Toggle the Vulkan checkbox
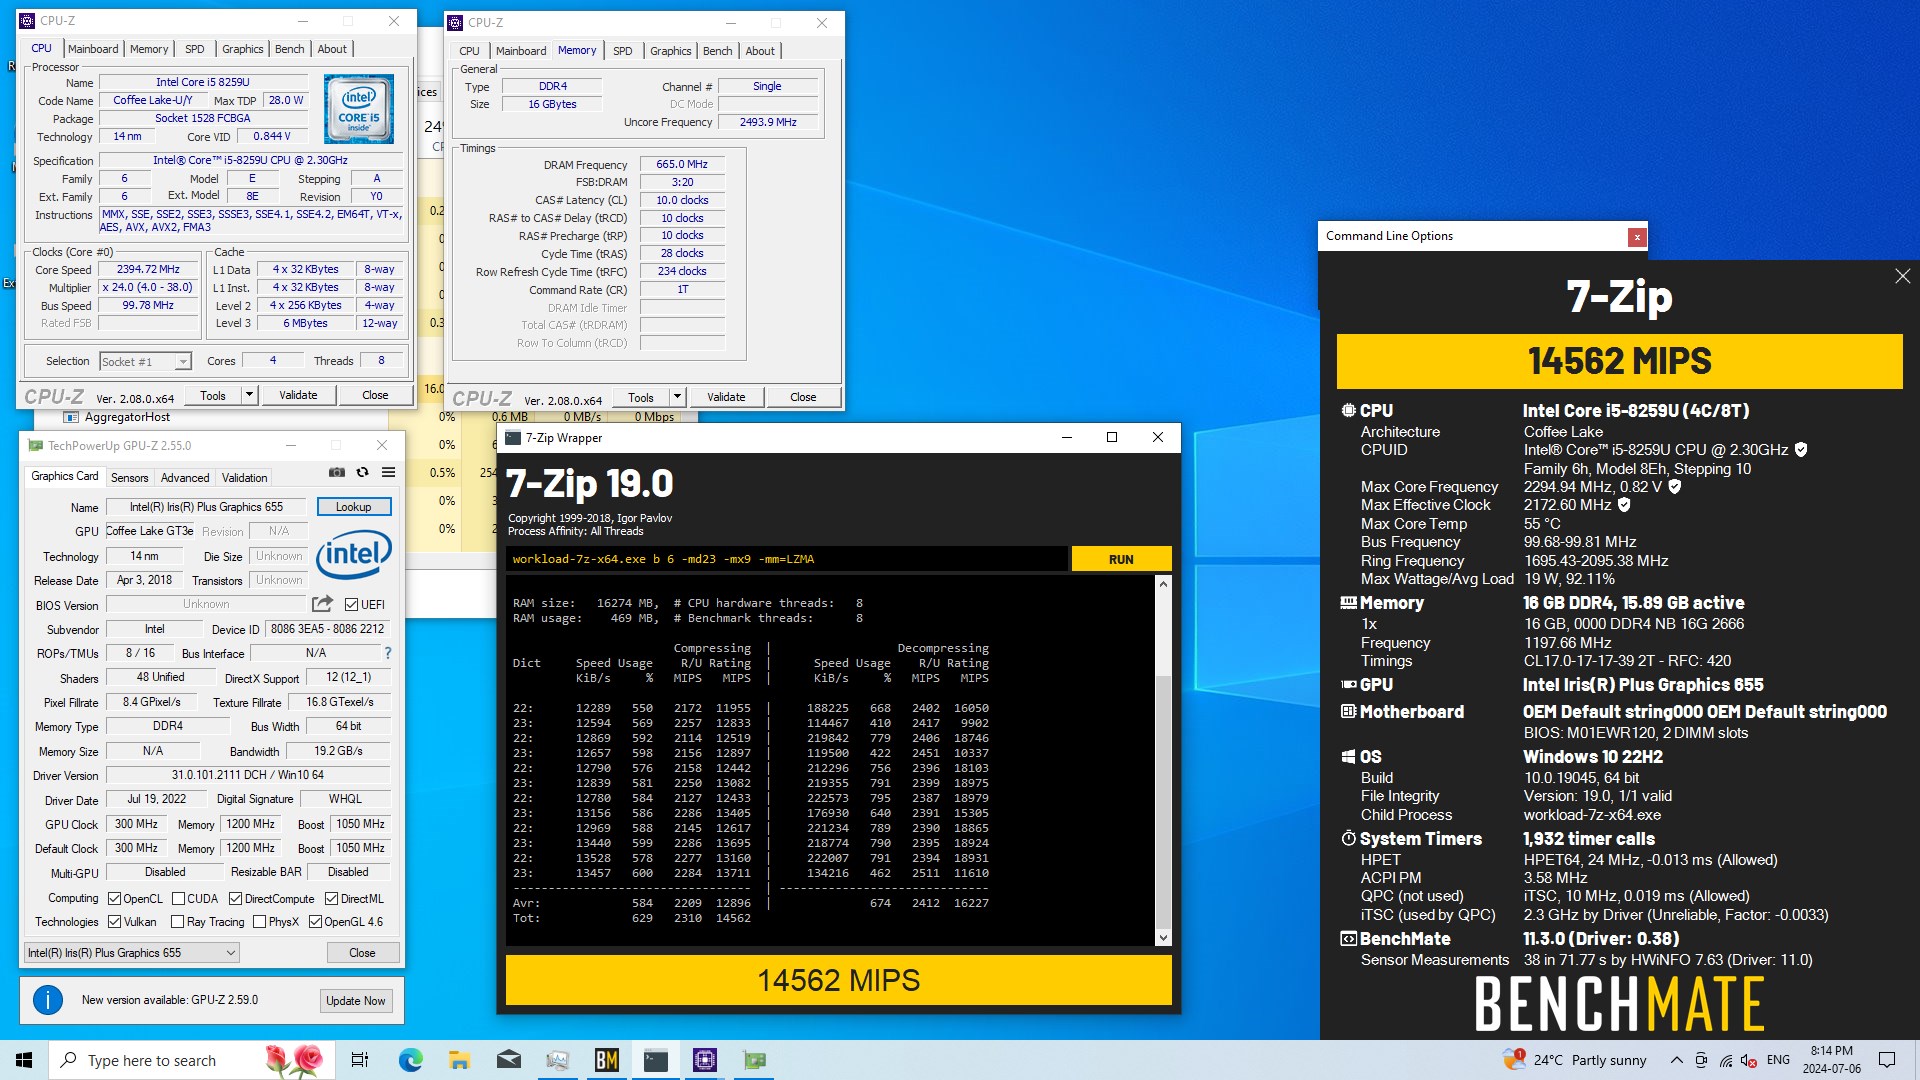1920x1080 pixels. [114, 922]
